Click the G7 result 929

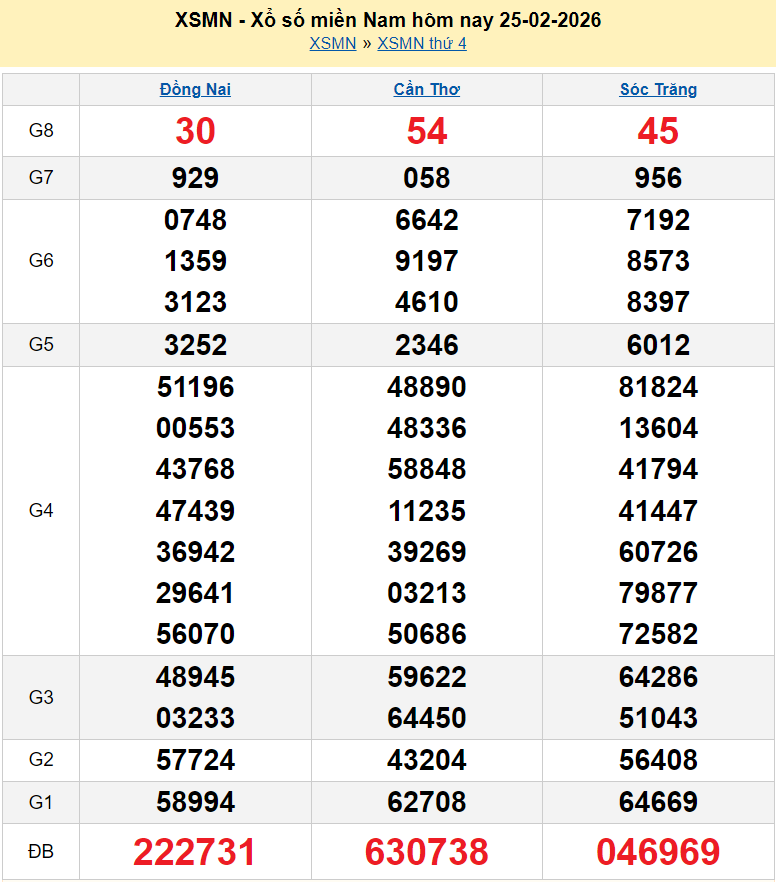pos(195,178)
